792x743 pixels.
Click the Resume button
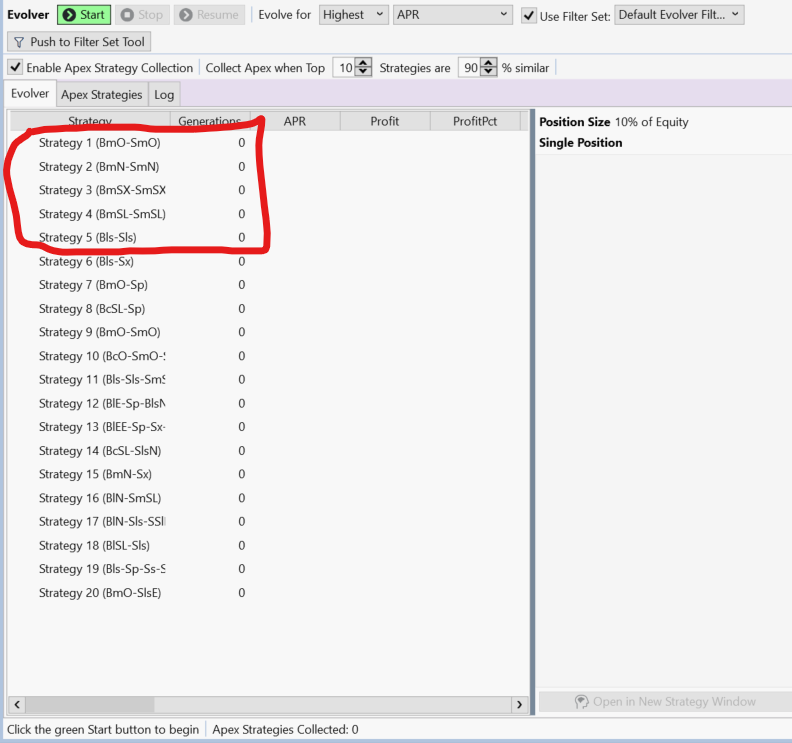pyautogui.click(x=209, y=15)
